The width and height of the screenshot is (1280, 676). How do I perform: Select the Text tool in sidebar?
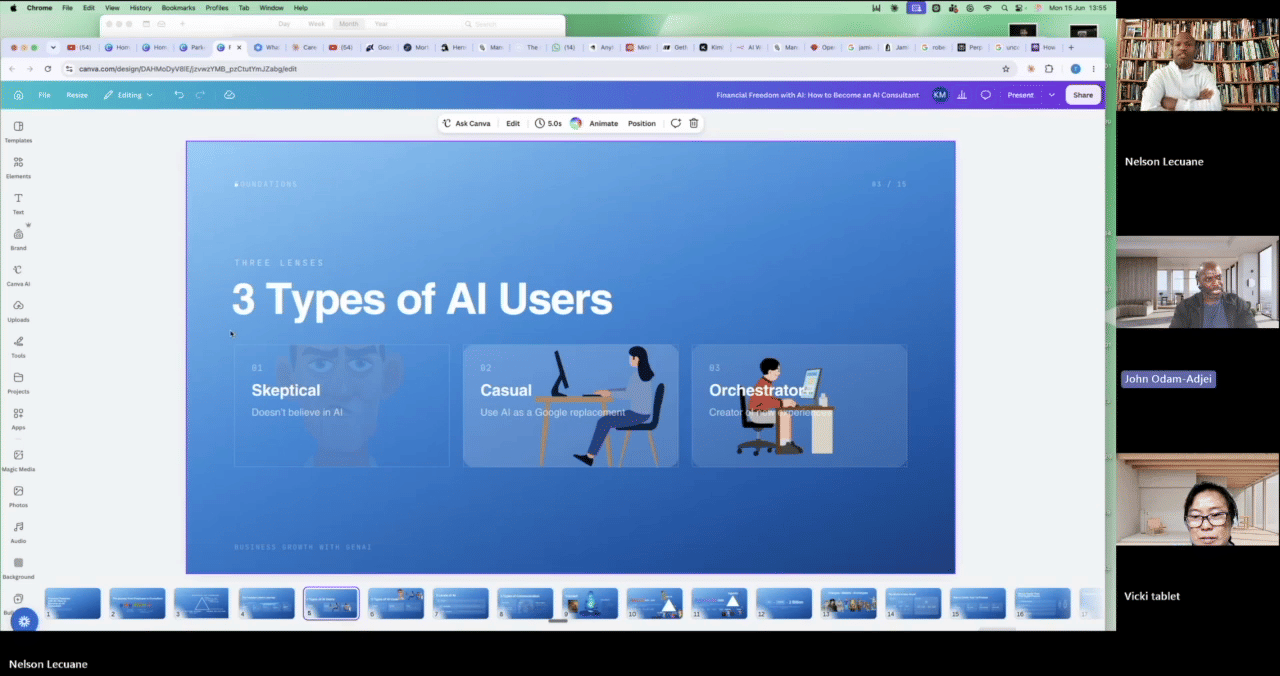(x=18, y=203)
